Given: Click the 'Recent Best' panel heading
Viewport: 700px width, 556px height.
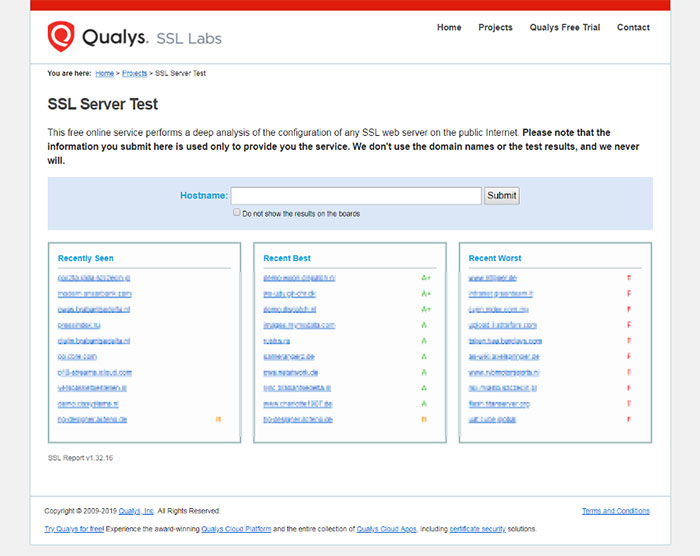Looking at the screenshot, I should pyautogui.click(x=287, y=258).
